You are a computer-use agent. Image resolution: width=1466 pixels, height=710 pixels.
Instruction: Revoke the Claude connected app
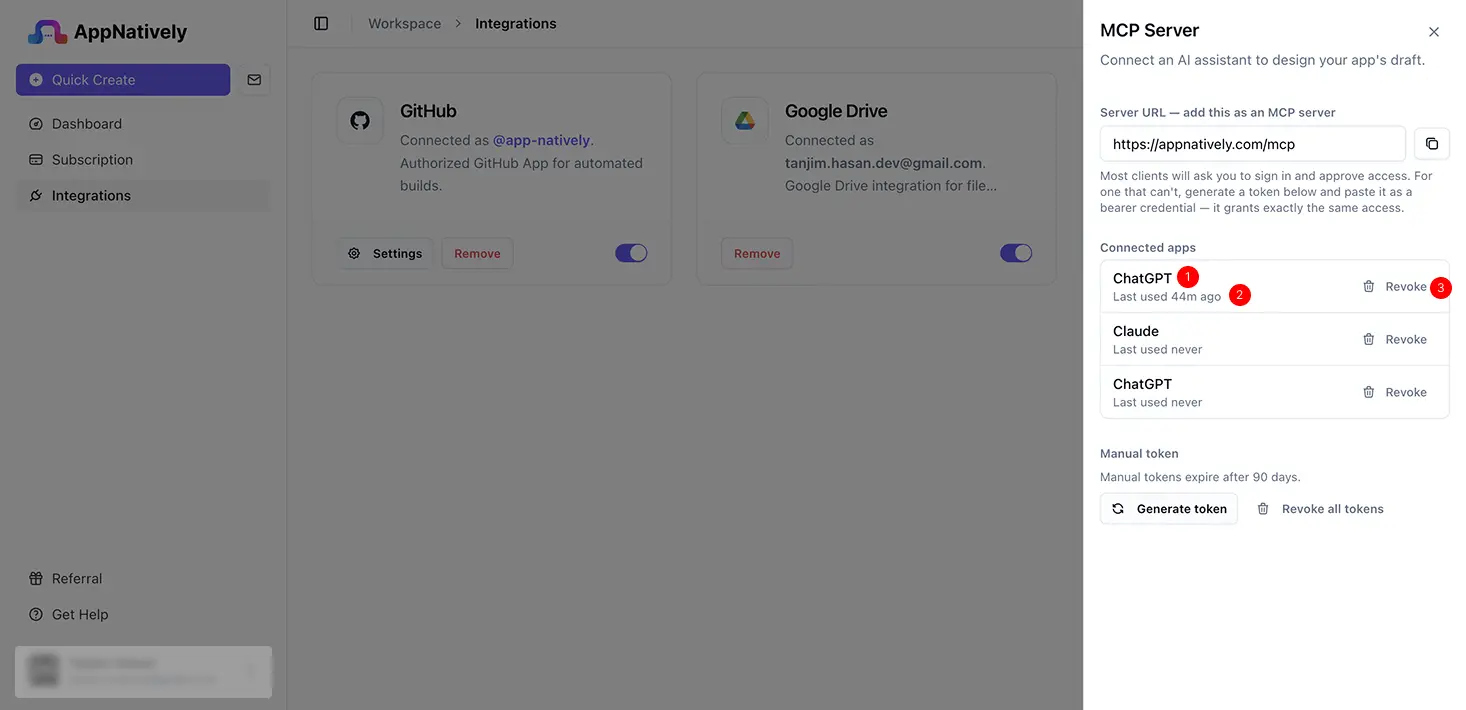click(x=1395, y=340)
